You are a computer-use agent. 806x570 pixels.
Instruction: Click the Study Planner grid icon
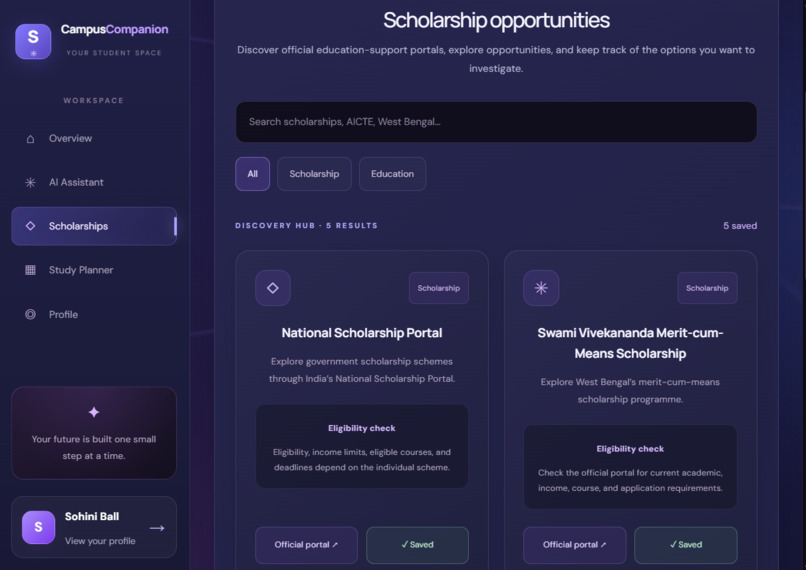click(x=30, y=270)
